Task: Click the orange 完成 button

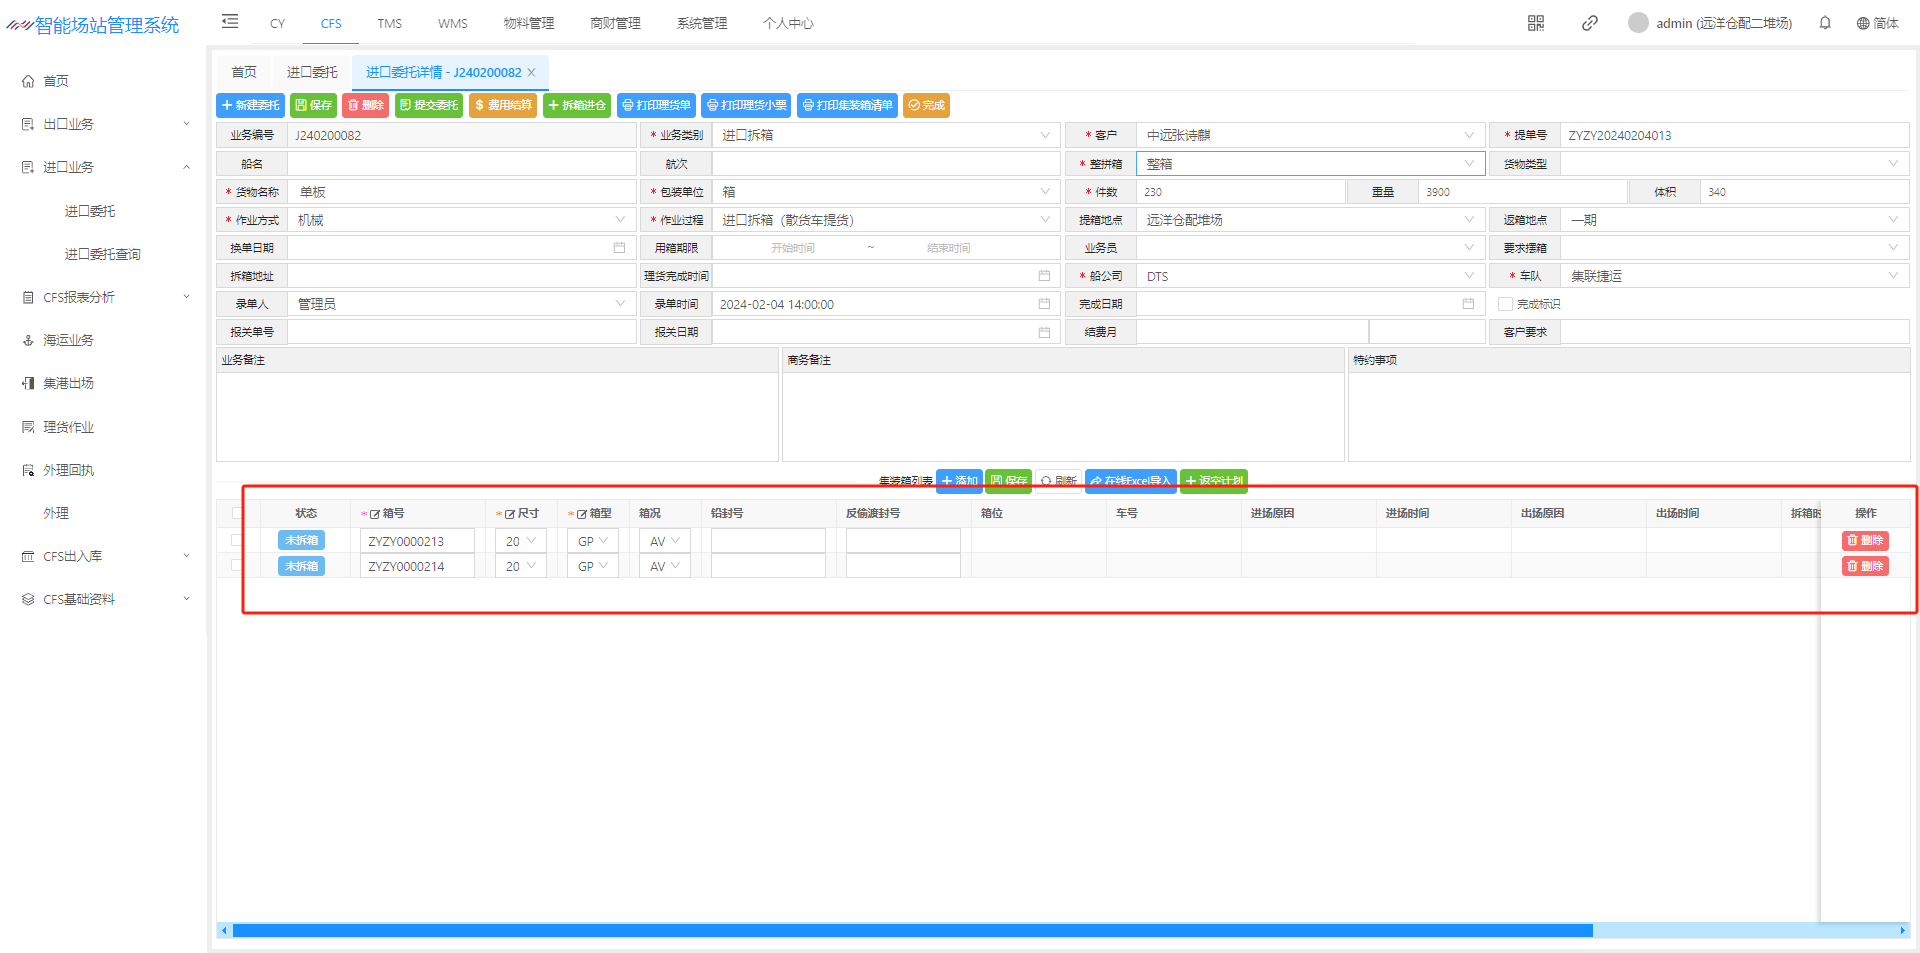Action: (x=926, y=105)
